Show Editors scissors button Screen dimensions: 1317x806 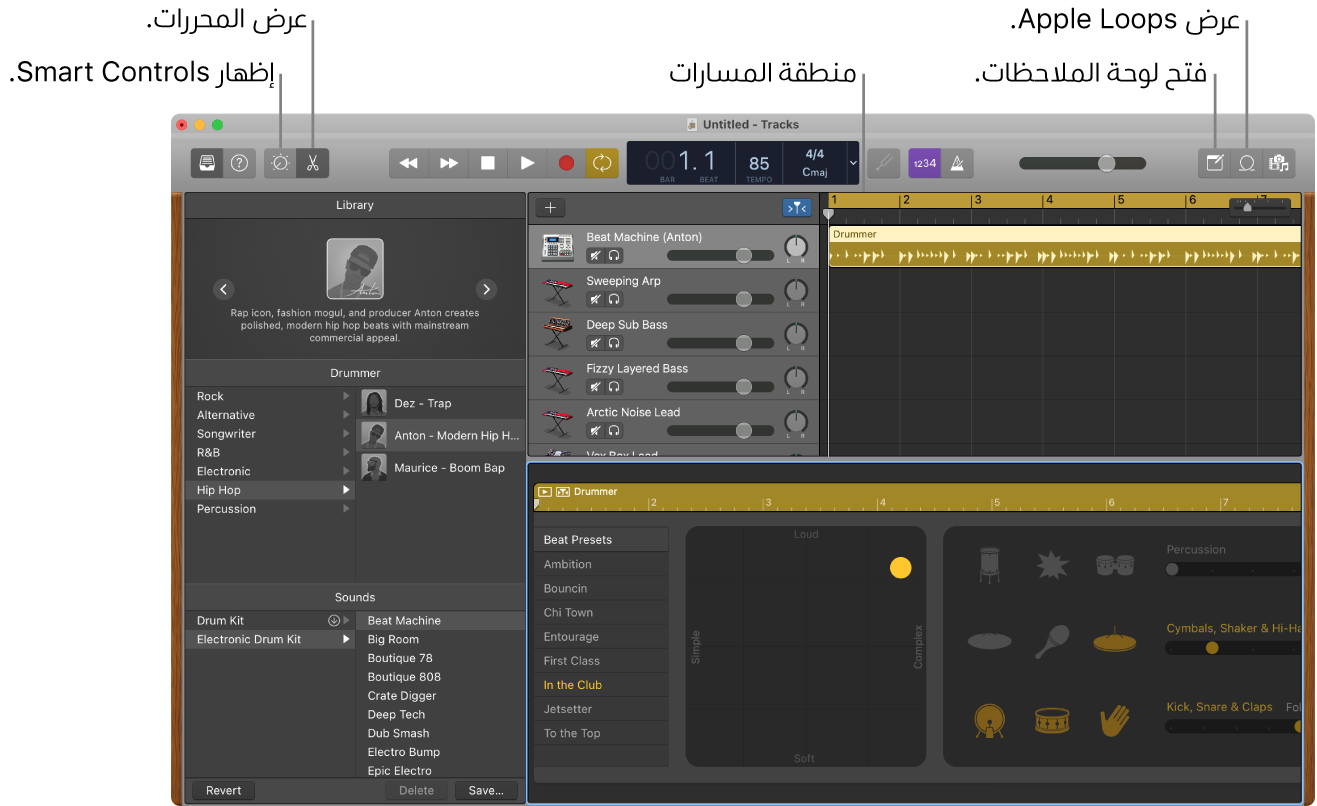pyautogui.click(x=313, y=163)
